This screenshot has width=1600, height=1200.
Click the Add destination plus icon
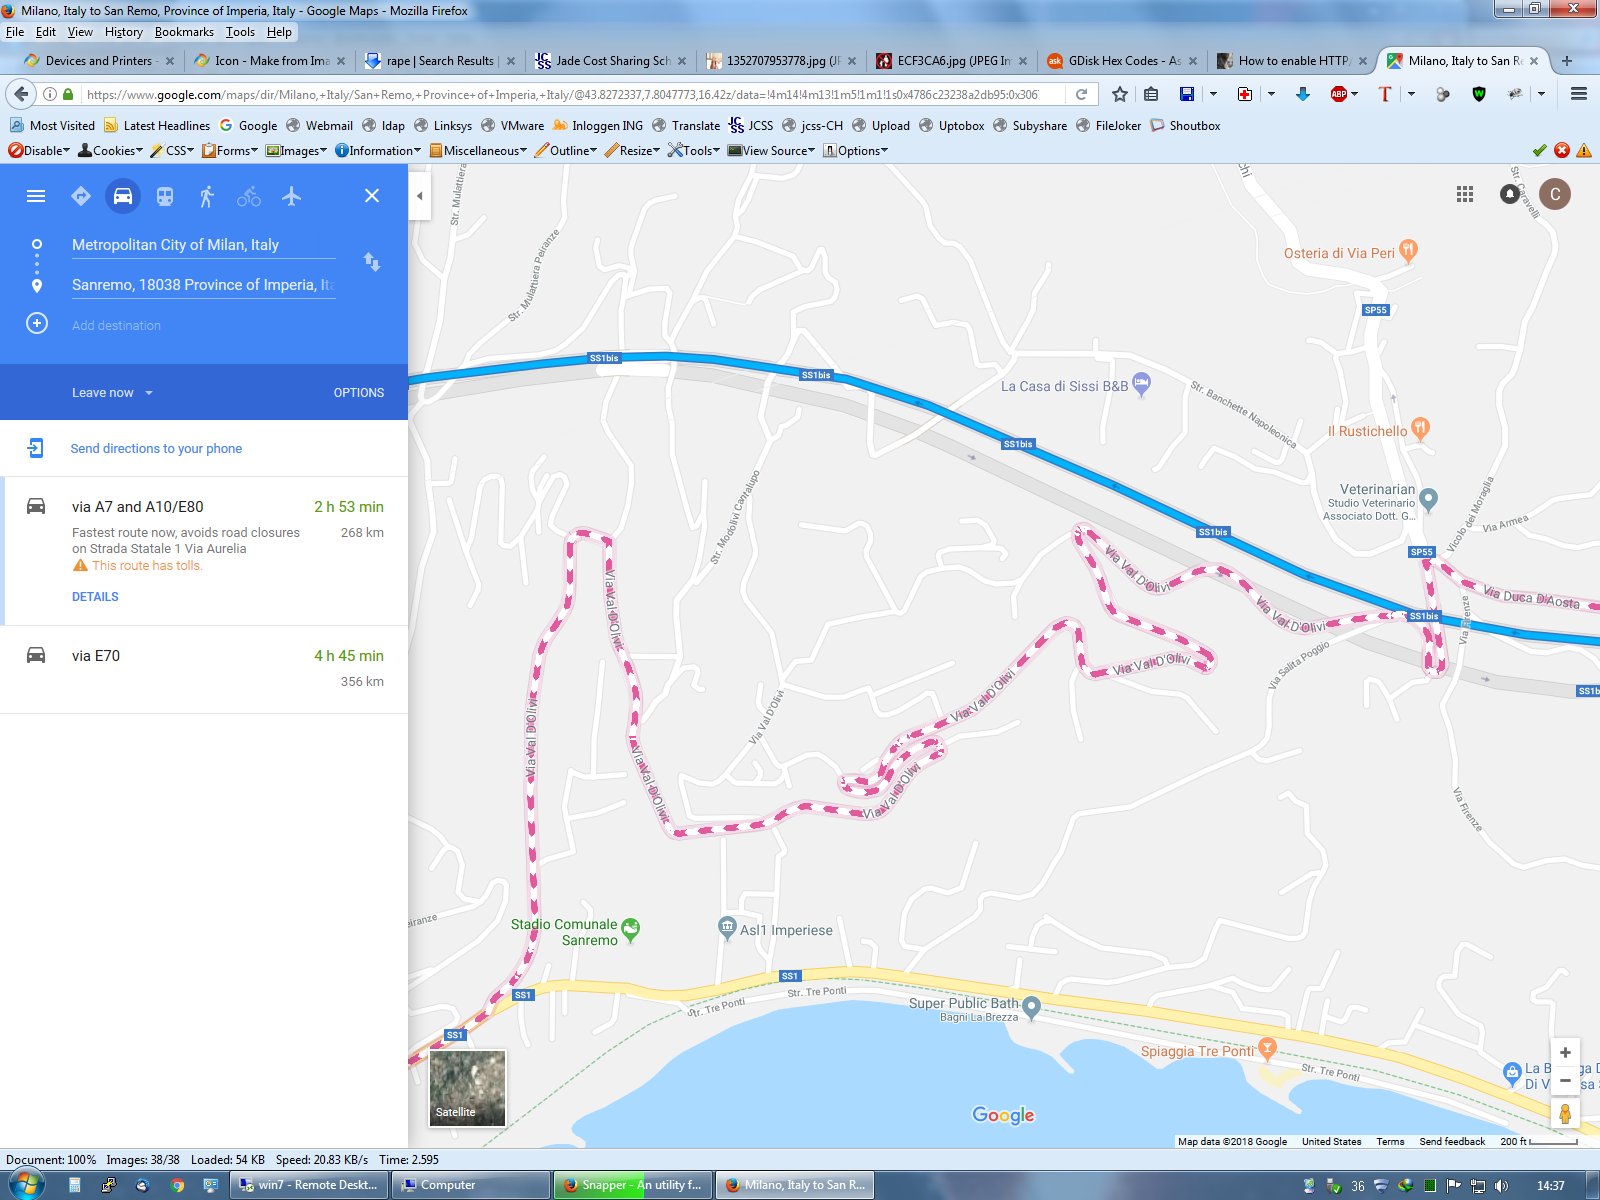(37, 324)
